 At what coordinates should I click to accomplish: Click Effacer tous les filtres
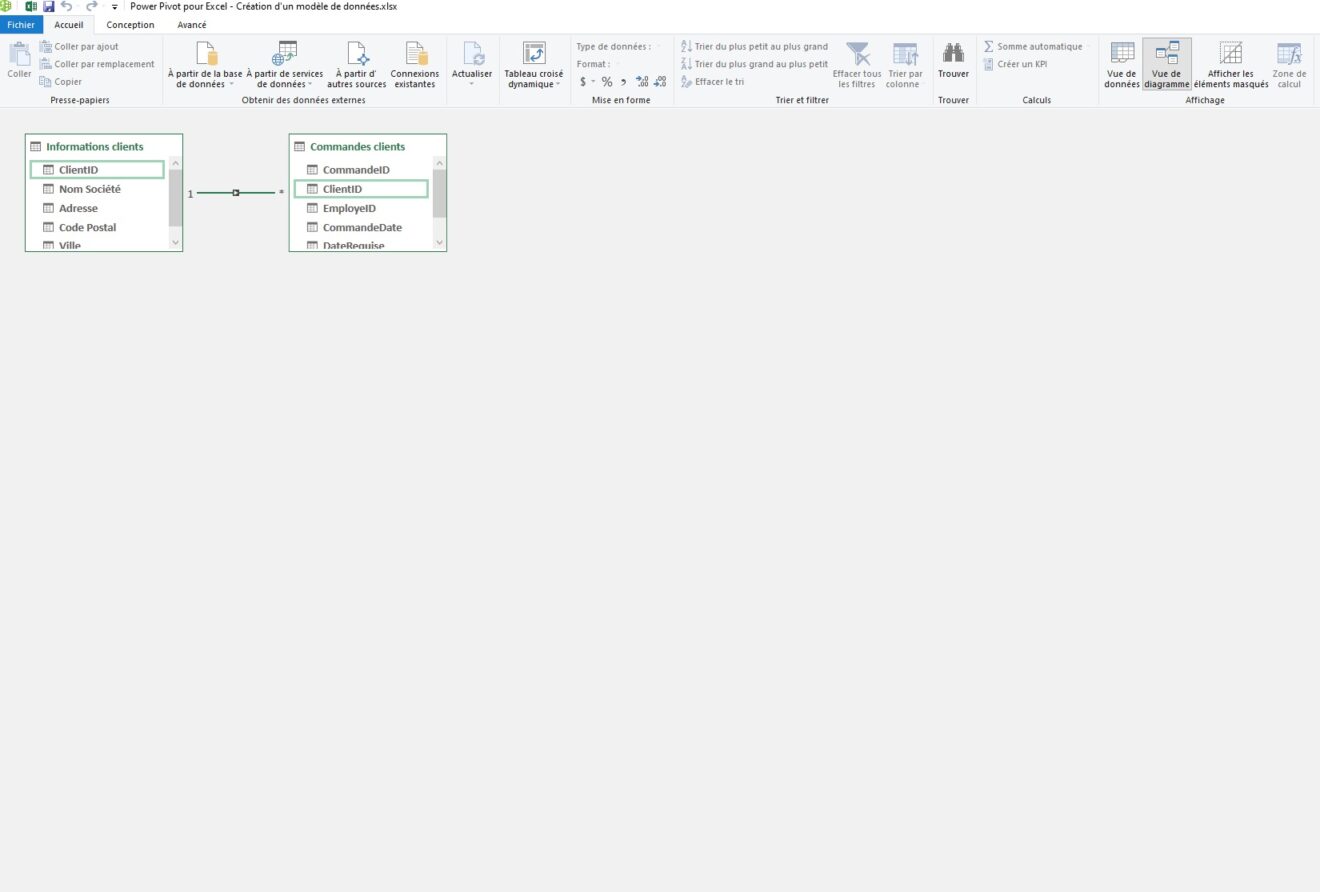tap(856, 65)
